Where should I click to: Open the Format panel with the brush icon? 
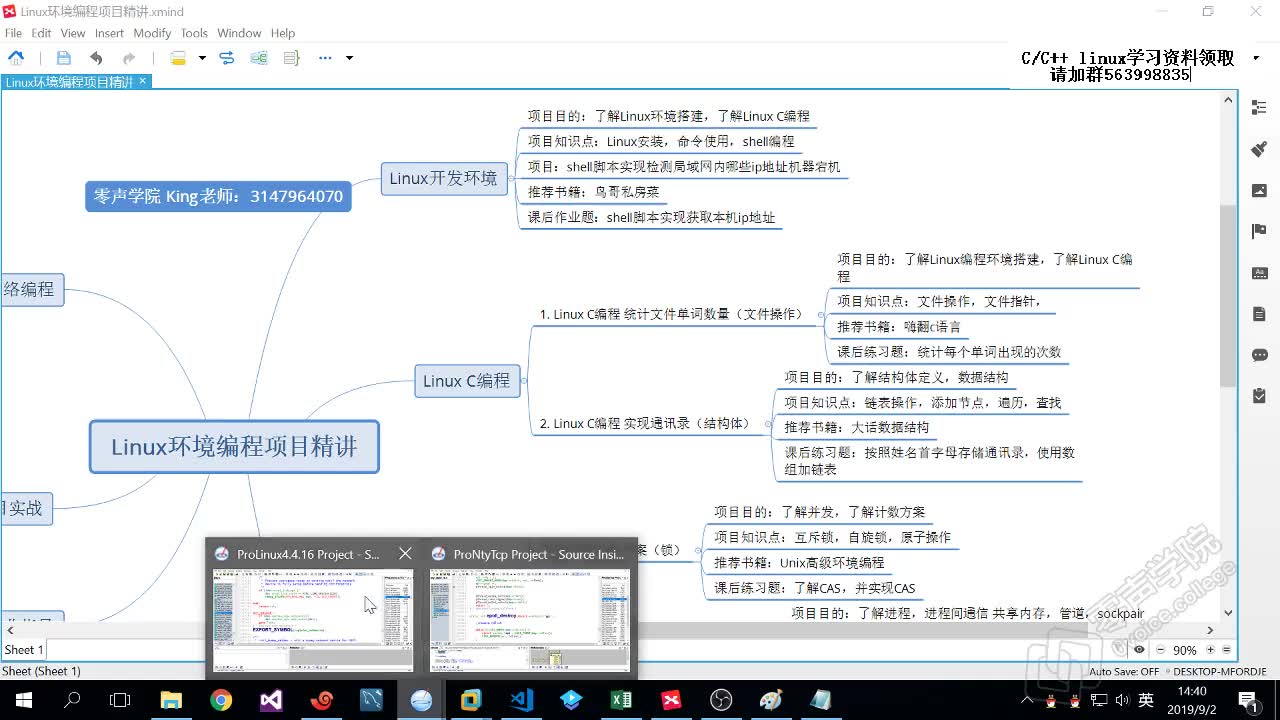click(x=1258, y=148)
